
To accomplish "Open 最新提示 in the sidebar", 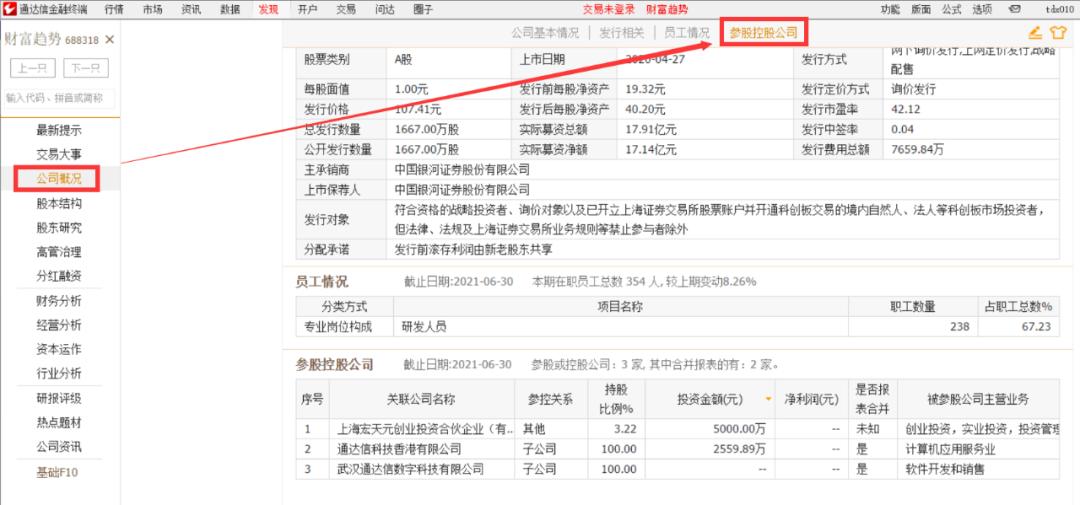I will coord(59,130).
